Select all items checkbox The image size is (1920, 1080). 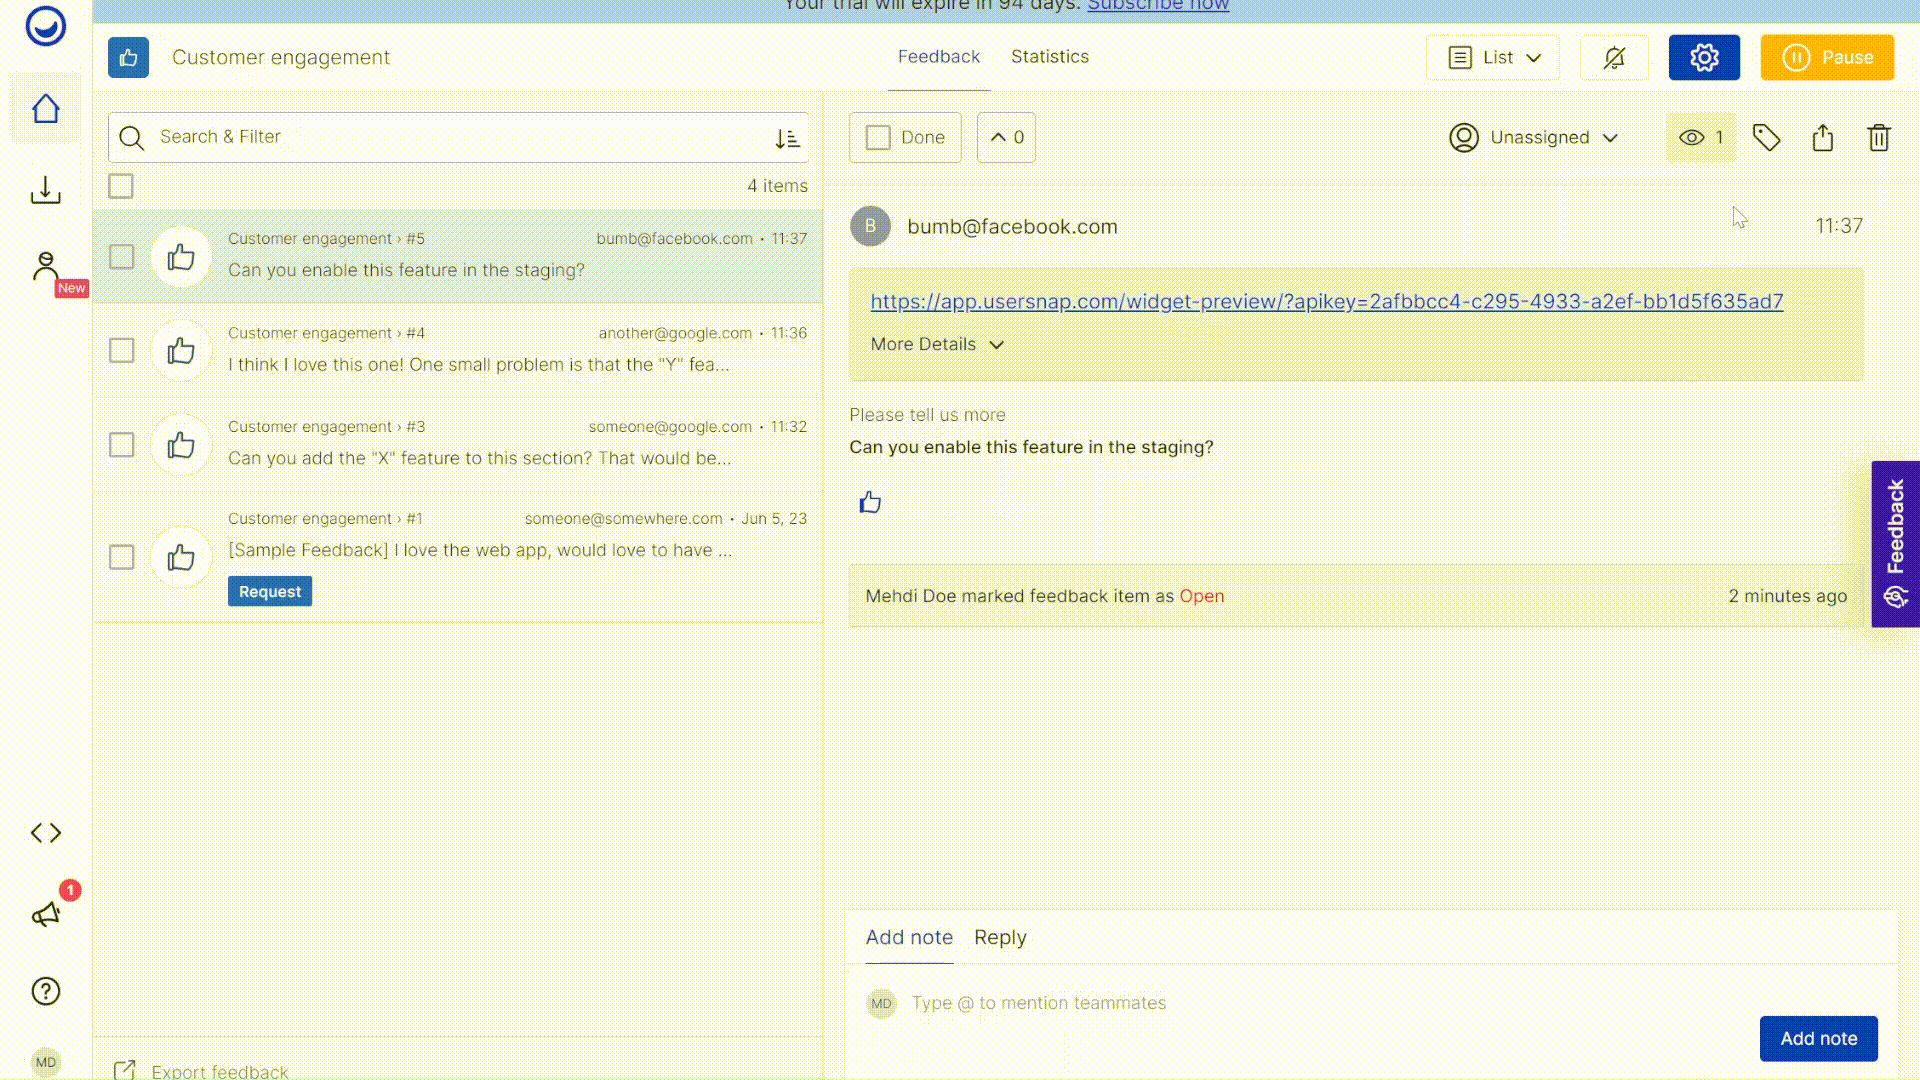click(x=121, y=186)
